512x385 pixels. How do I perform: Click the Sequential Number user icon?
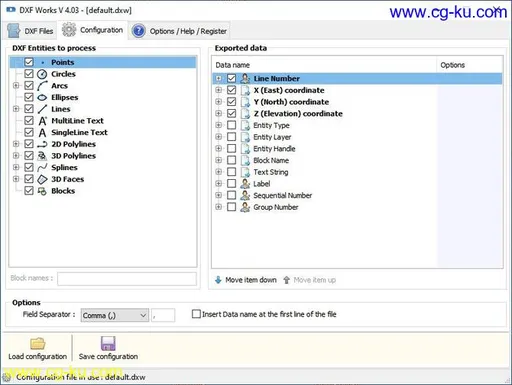pyautogui.click(x=245, y=195)
